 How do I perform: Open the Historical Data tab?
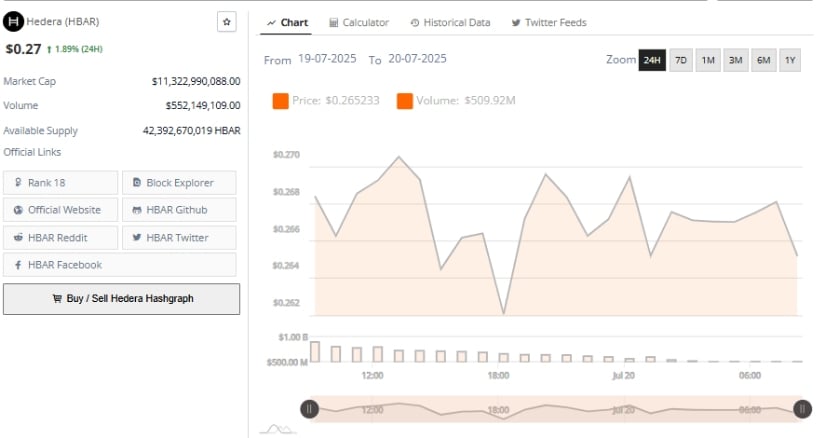point(450,23)
